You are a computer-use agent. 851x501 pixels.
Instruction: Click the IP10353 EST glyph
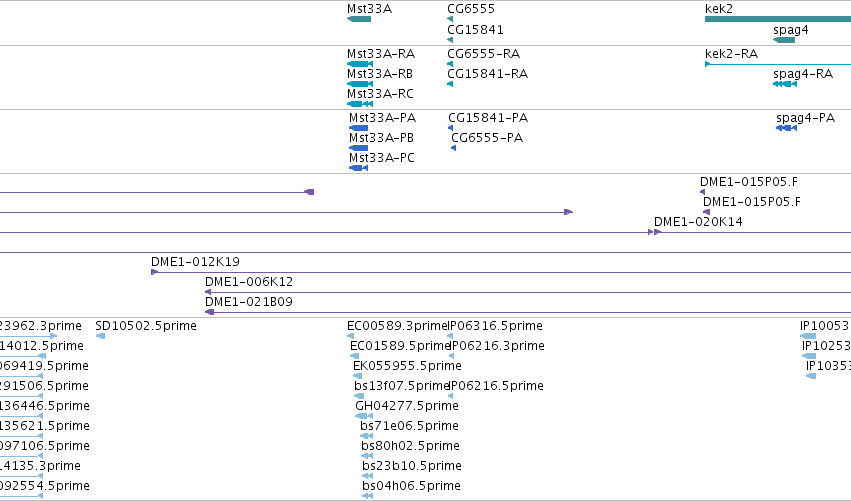click(811, 377)
